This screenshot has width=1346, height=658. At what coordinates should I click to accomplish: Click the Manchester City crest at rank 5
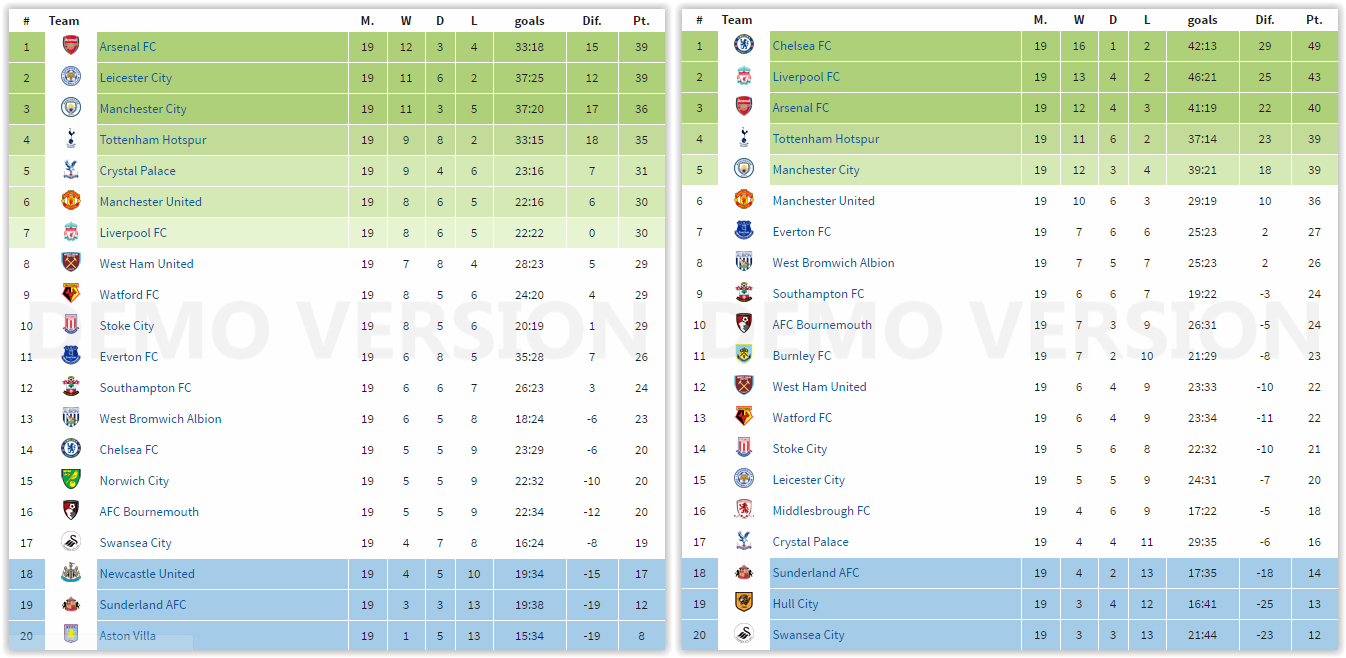coord(744,170)
